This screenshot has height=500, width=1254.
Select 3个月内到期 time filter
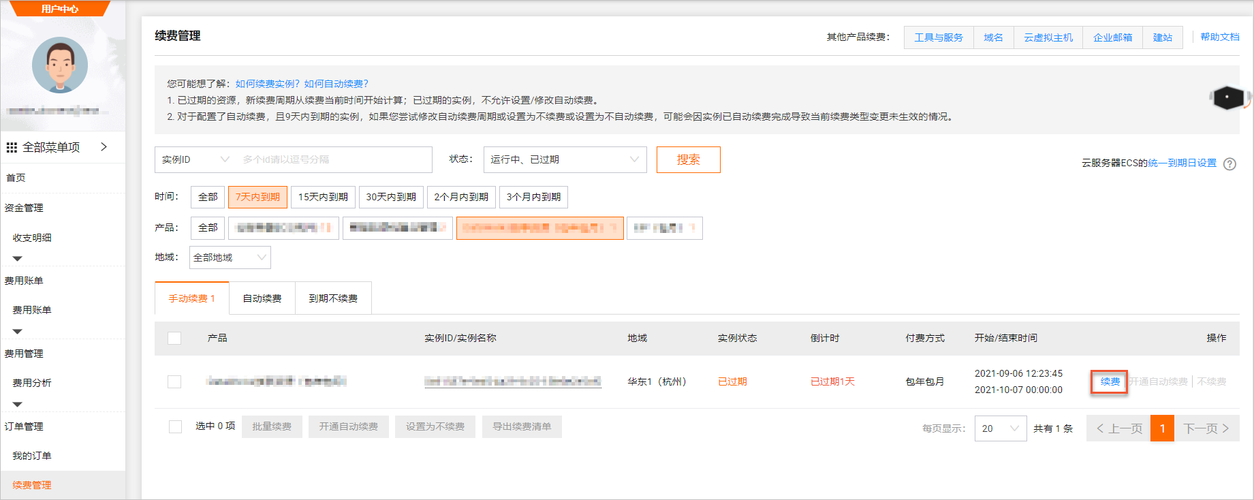[533, 197]
